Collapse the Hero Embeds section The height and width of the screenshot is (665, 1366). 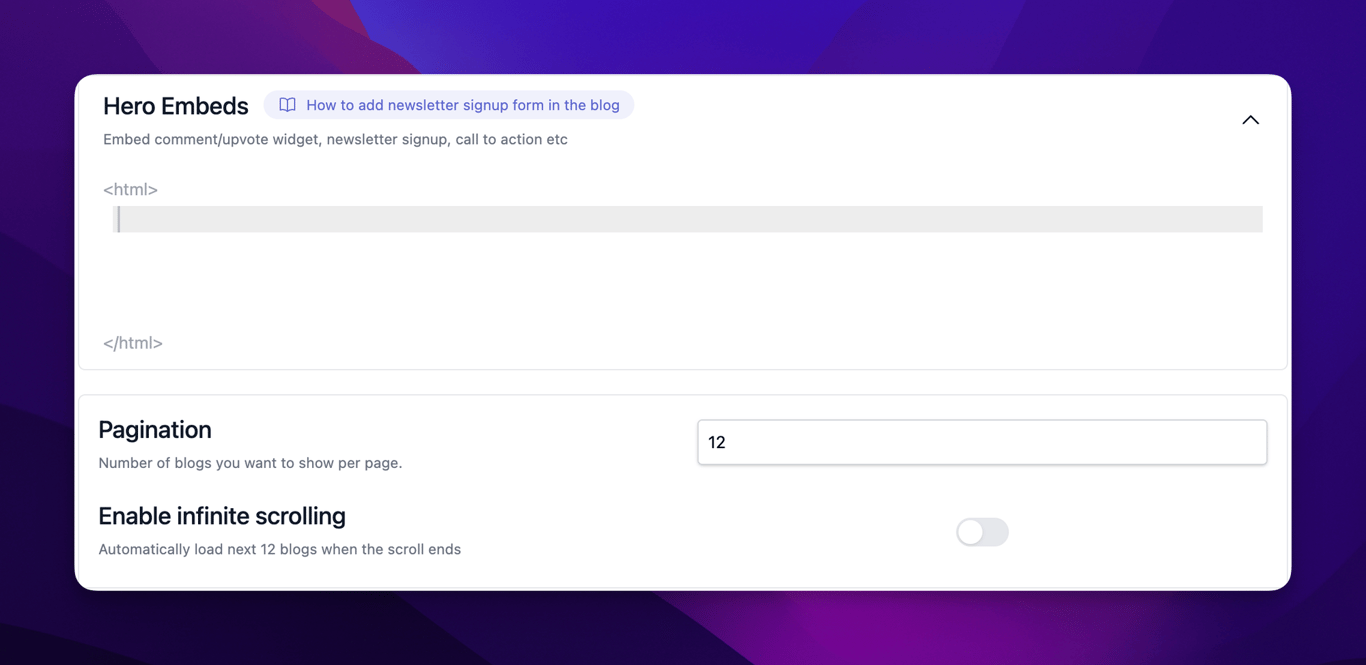1250,120
